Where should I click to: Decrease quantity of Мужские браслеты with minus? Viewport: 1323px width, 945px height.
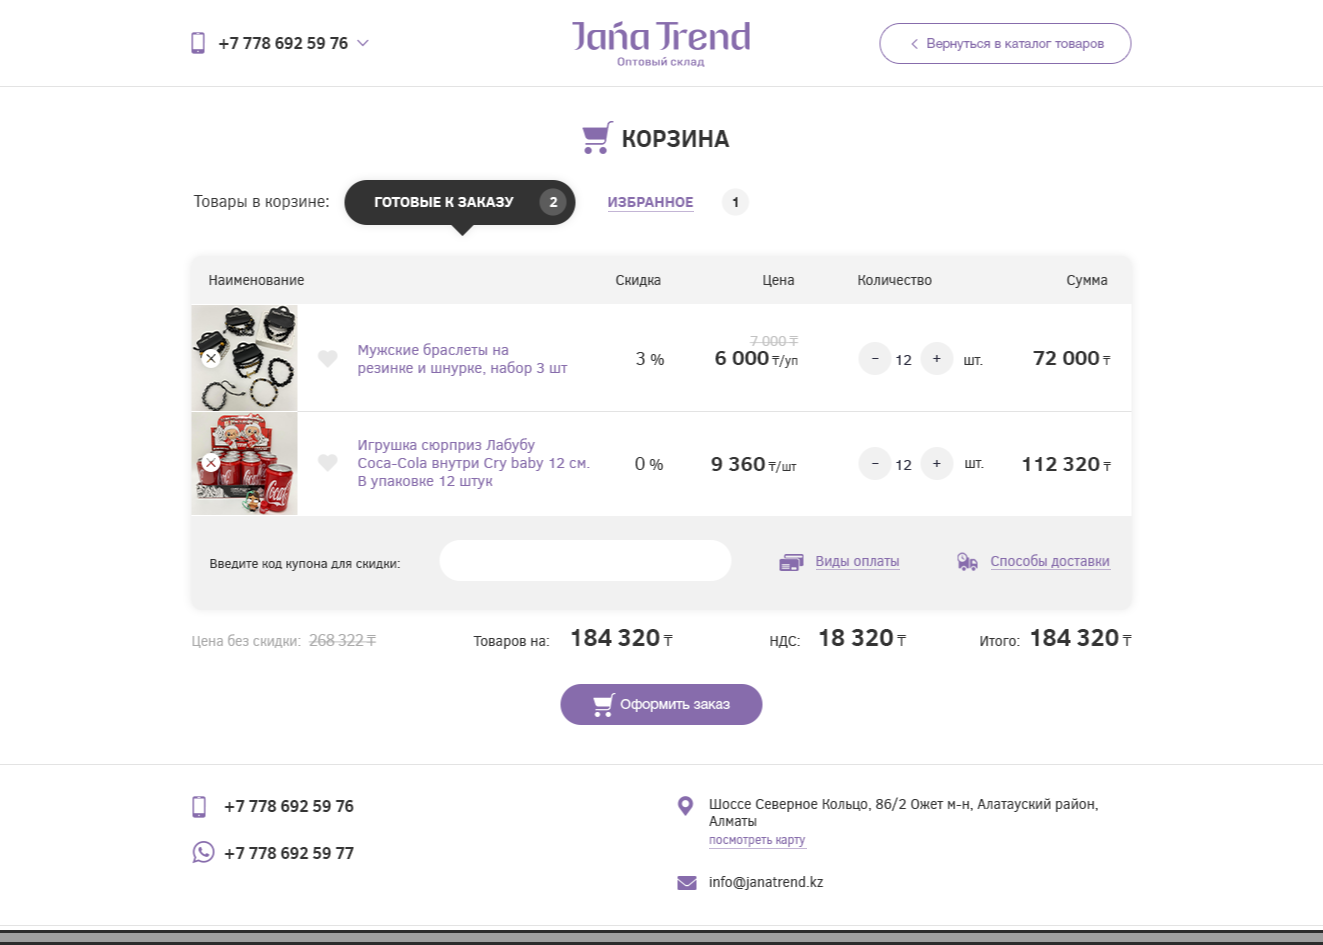coord(874,358)
